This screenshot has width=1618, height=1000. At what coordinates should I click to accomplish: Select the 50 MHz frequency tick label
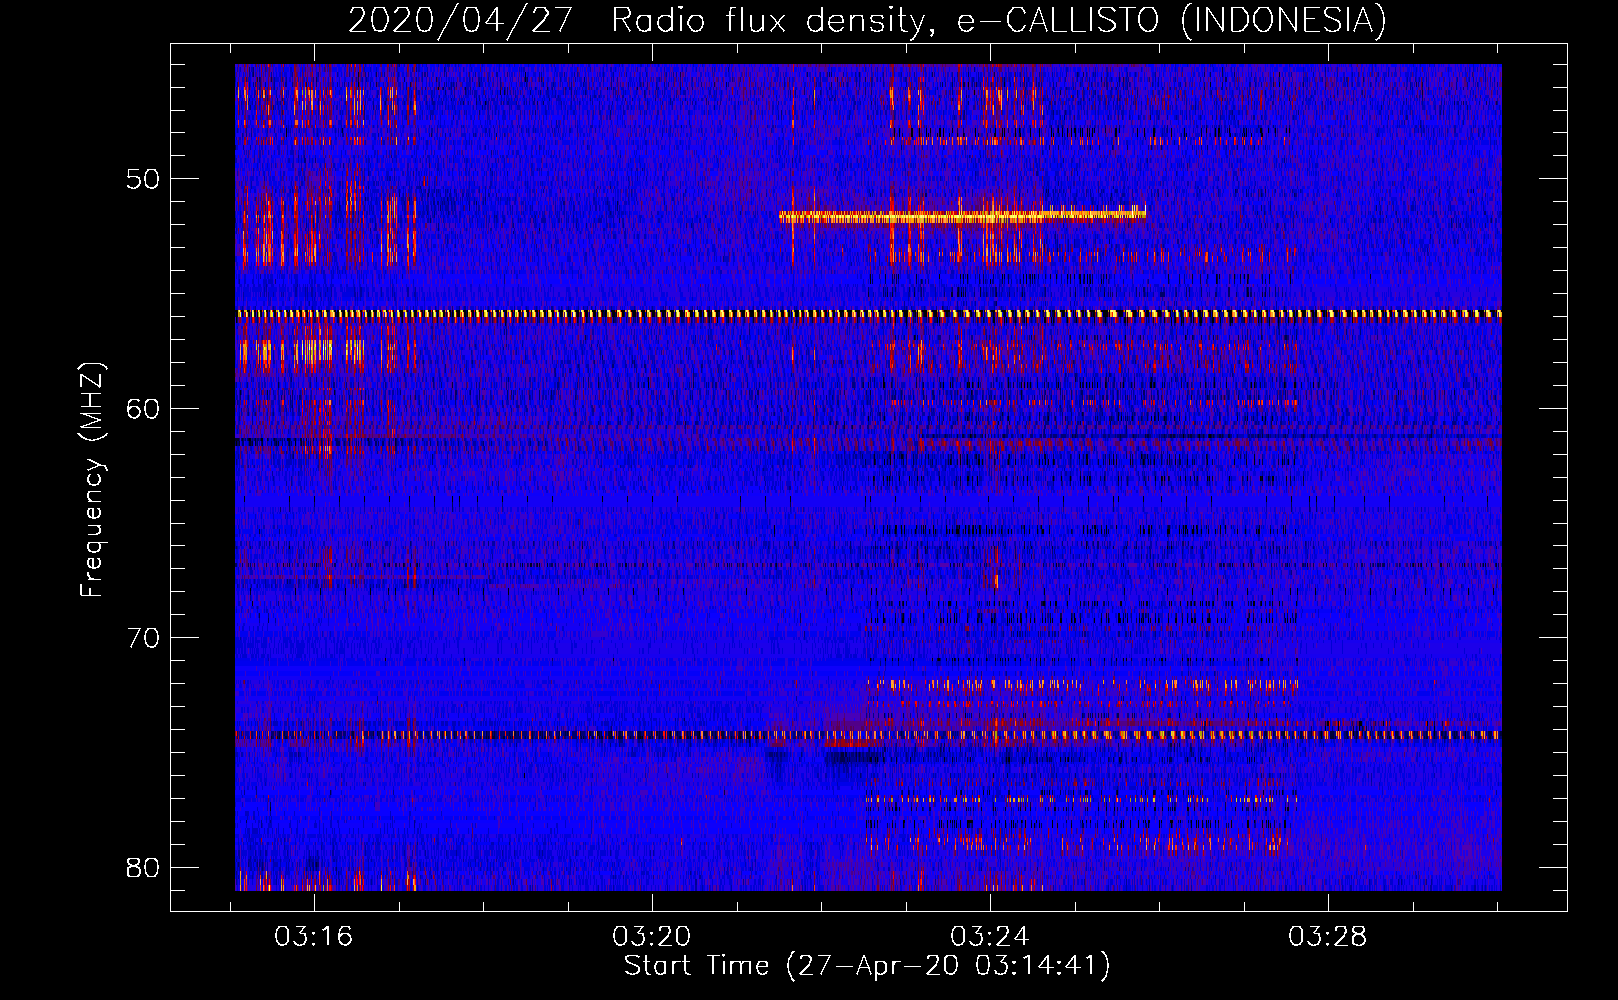(x=143, y=180)
